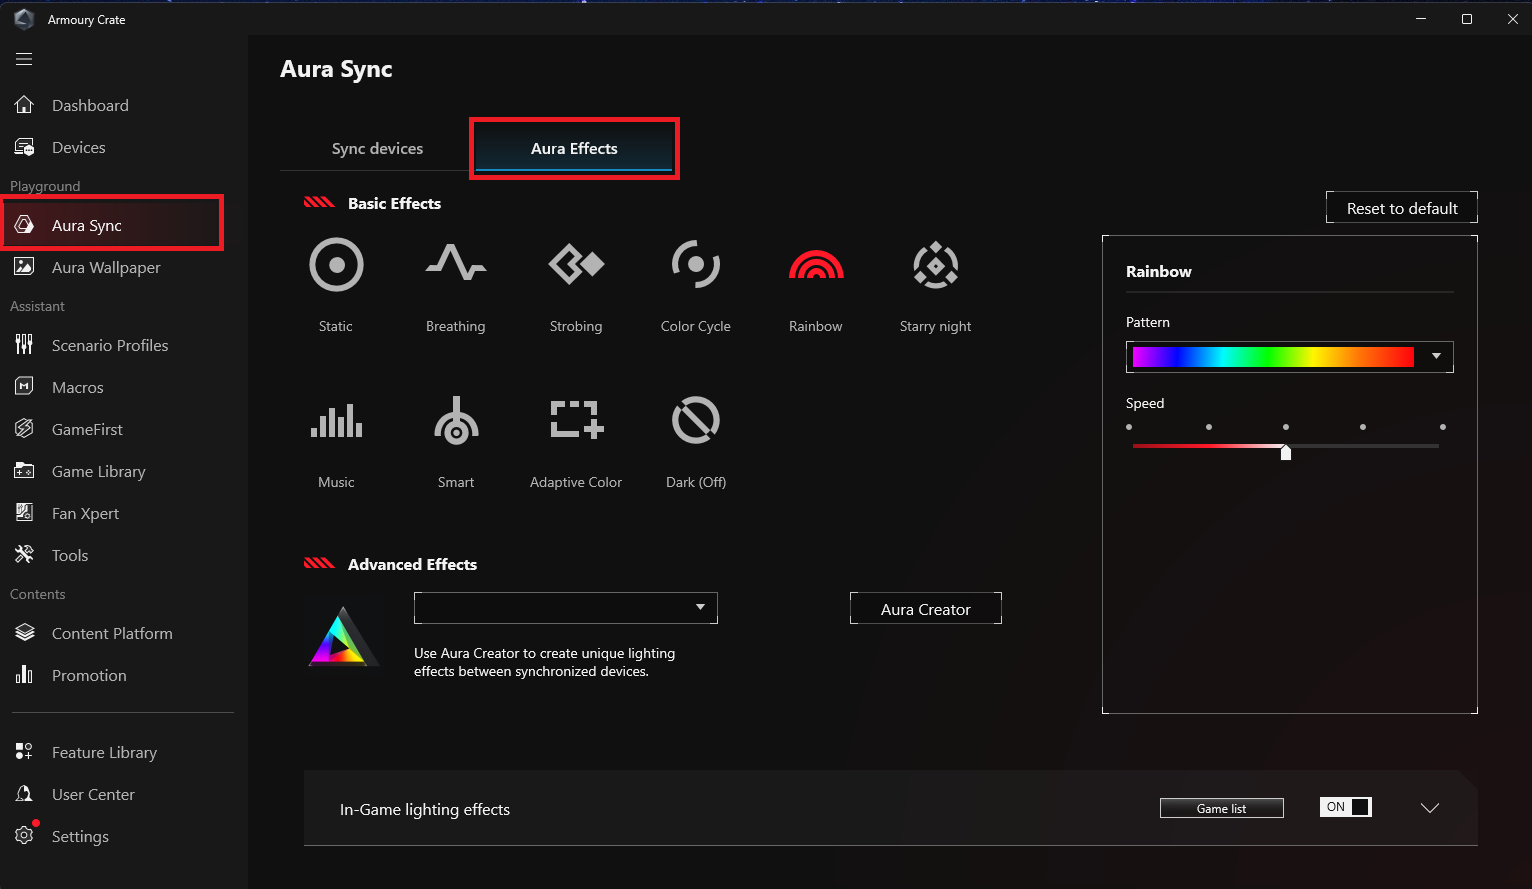Click the 'Use Aura Creator to create' description
Image resolution: width=1532 pixels, height=889 pixels.
click(x=544, y=662)
